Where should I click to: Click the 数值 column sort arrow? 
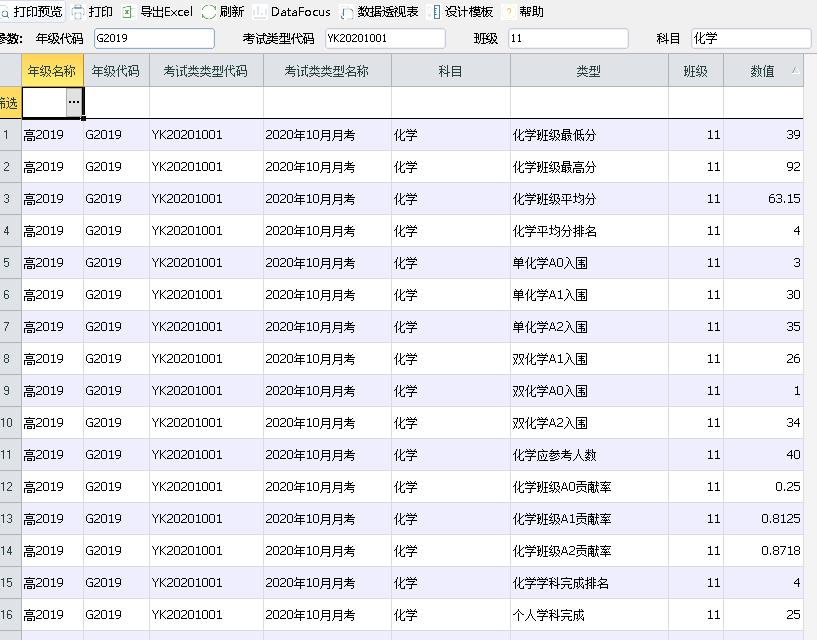[795, 70]
